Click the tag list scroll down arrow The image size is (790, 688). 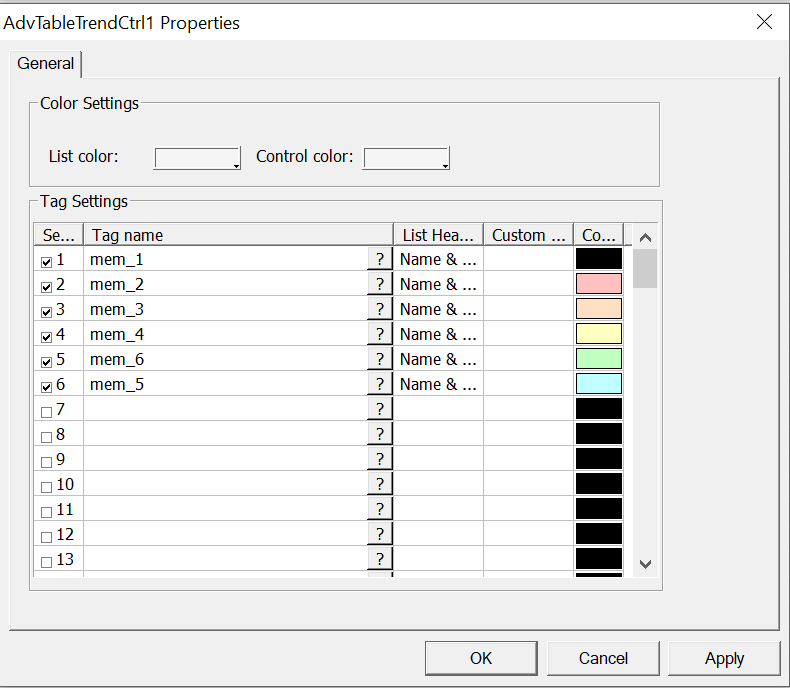[x=645, y=564]
